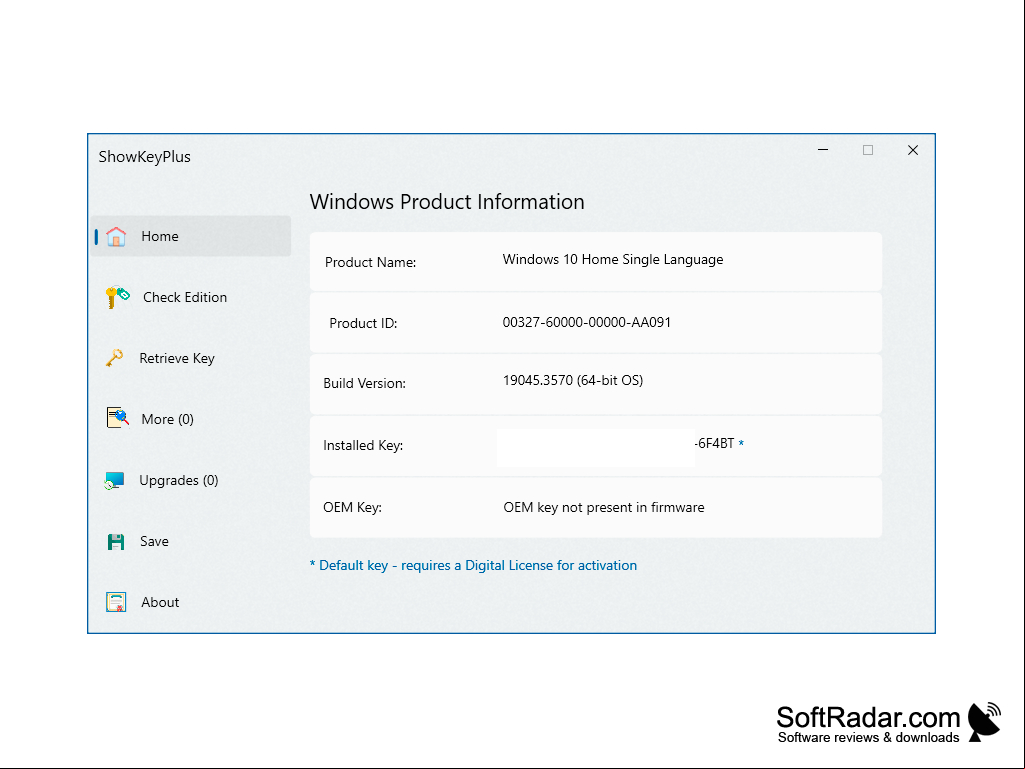1025x769 pixels.
Task: Click the Build Version: field label
Action: click(364, 383)
